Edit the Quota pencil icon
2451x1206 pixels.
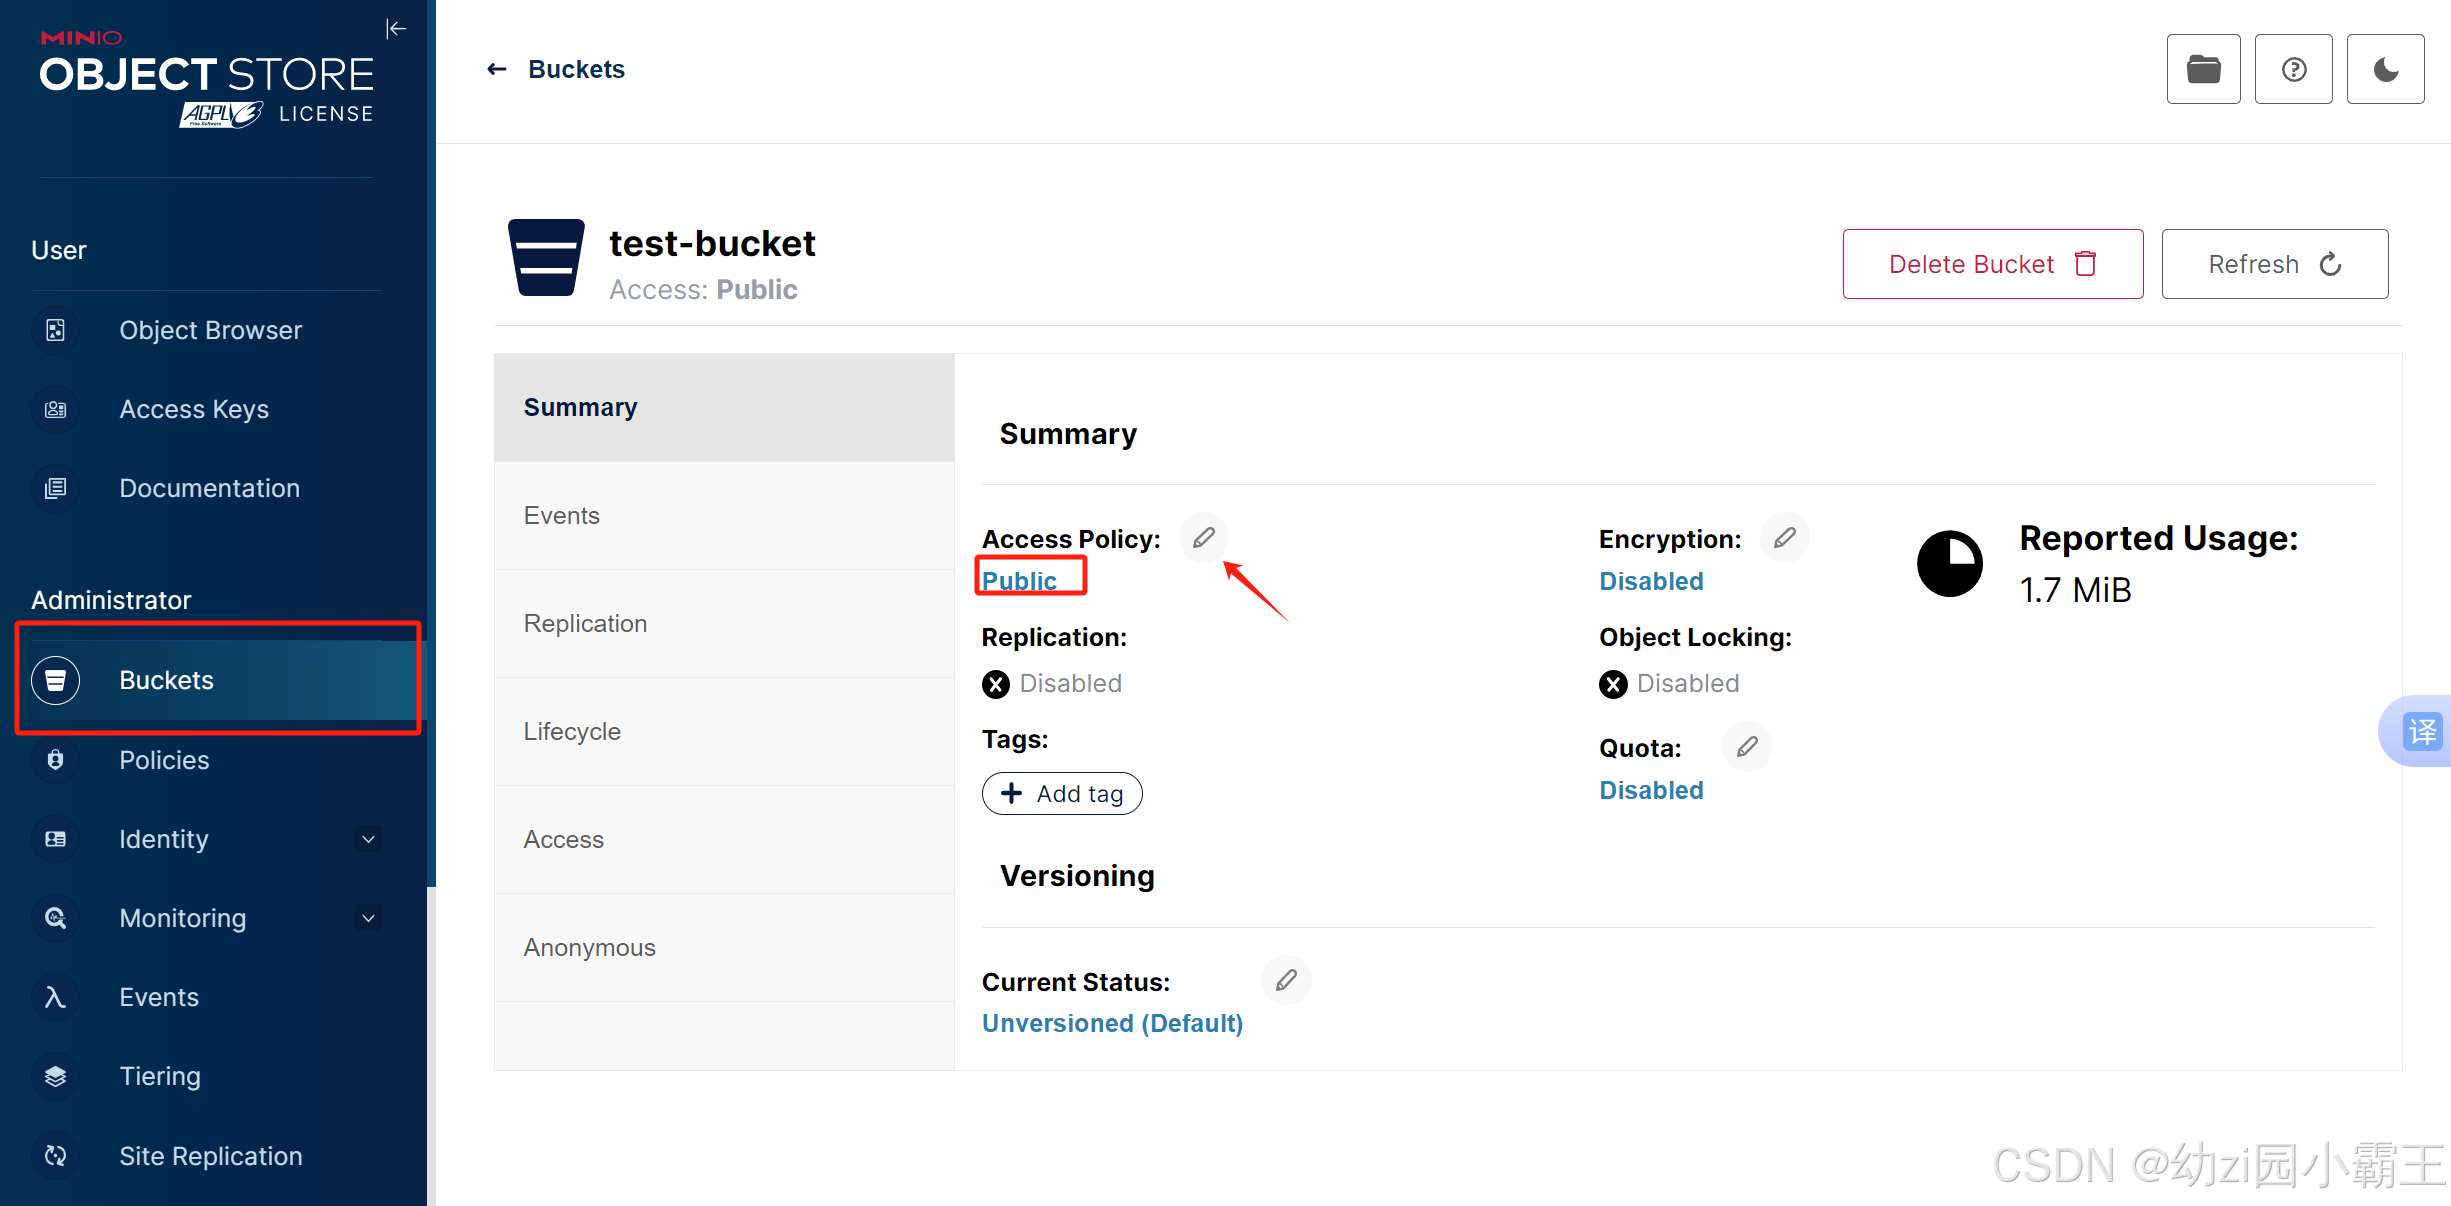click(1747, 747)
